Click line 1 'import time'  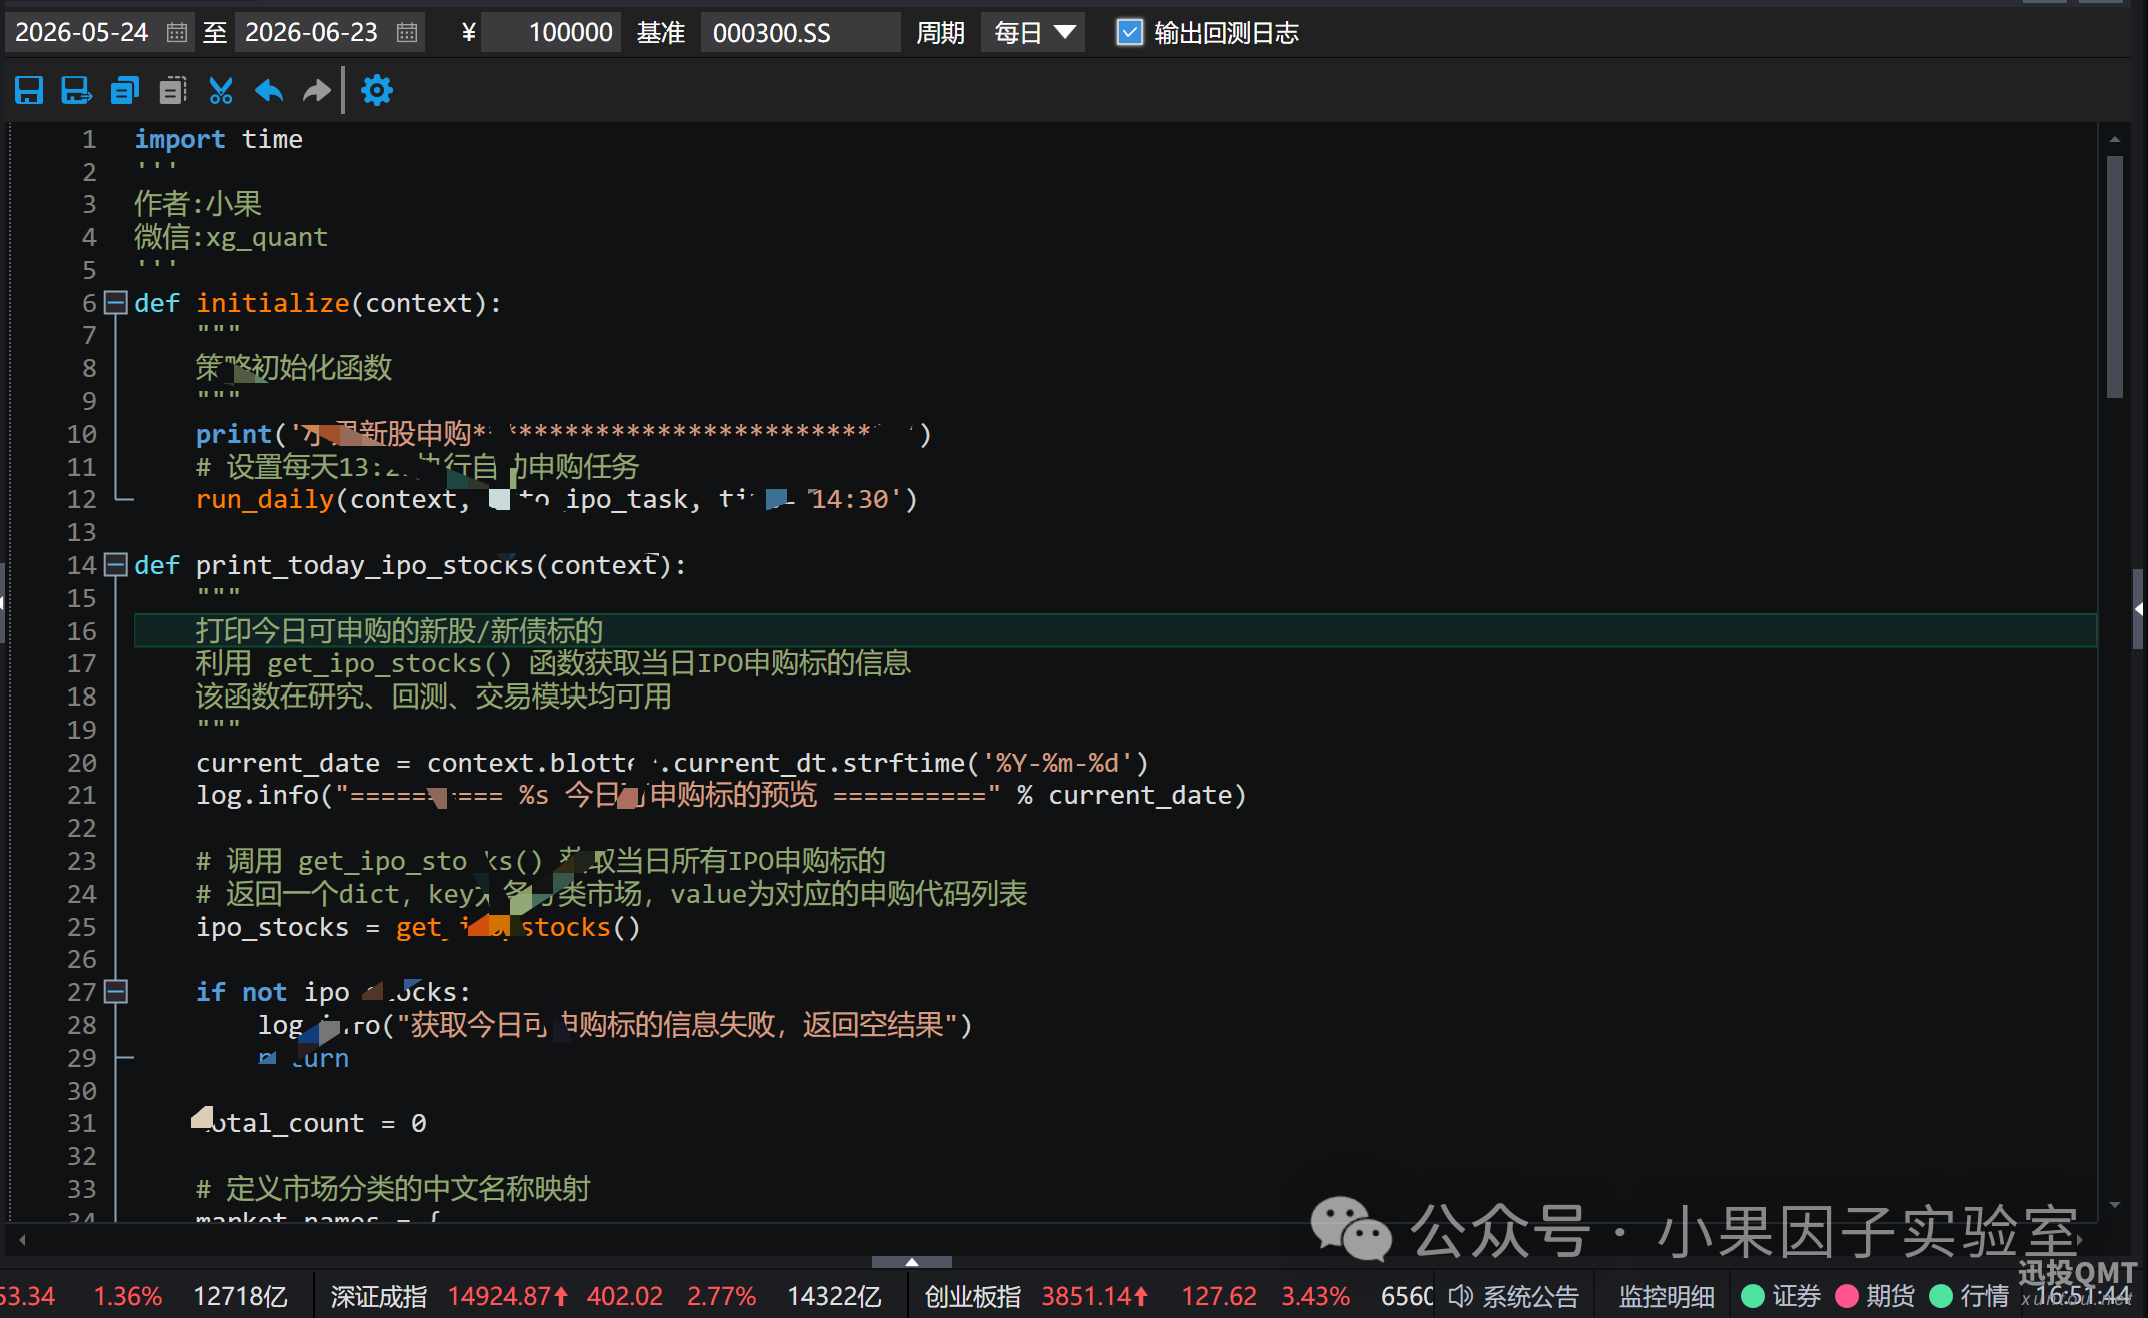point(218,139)
